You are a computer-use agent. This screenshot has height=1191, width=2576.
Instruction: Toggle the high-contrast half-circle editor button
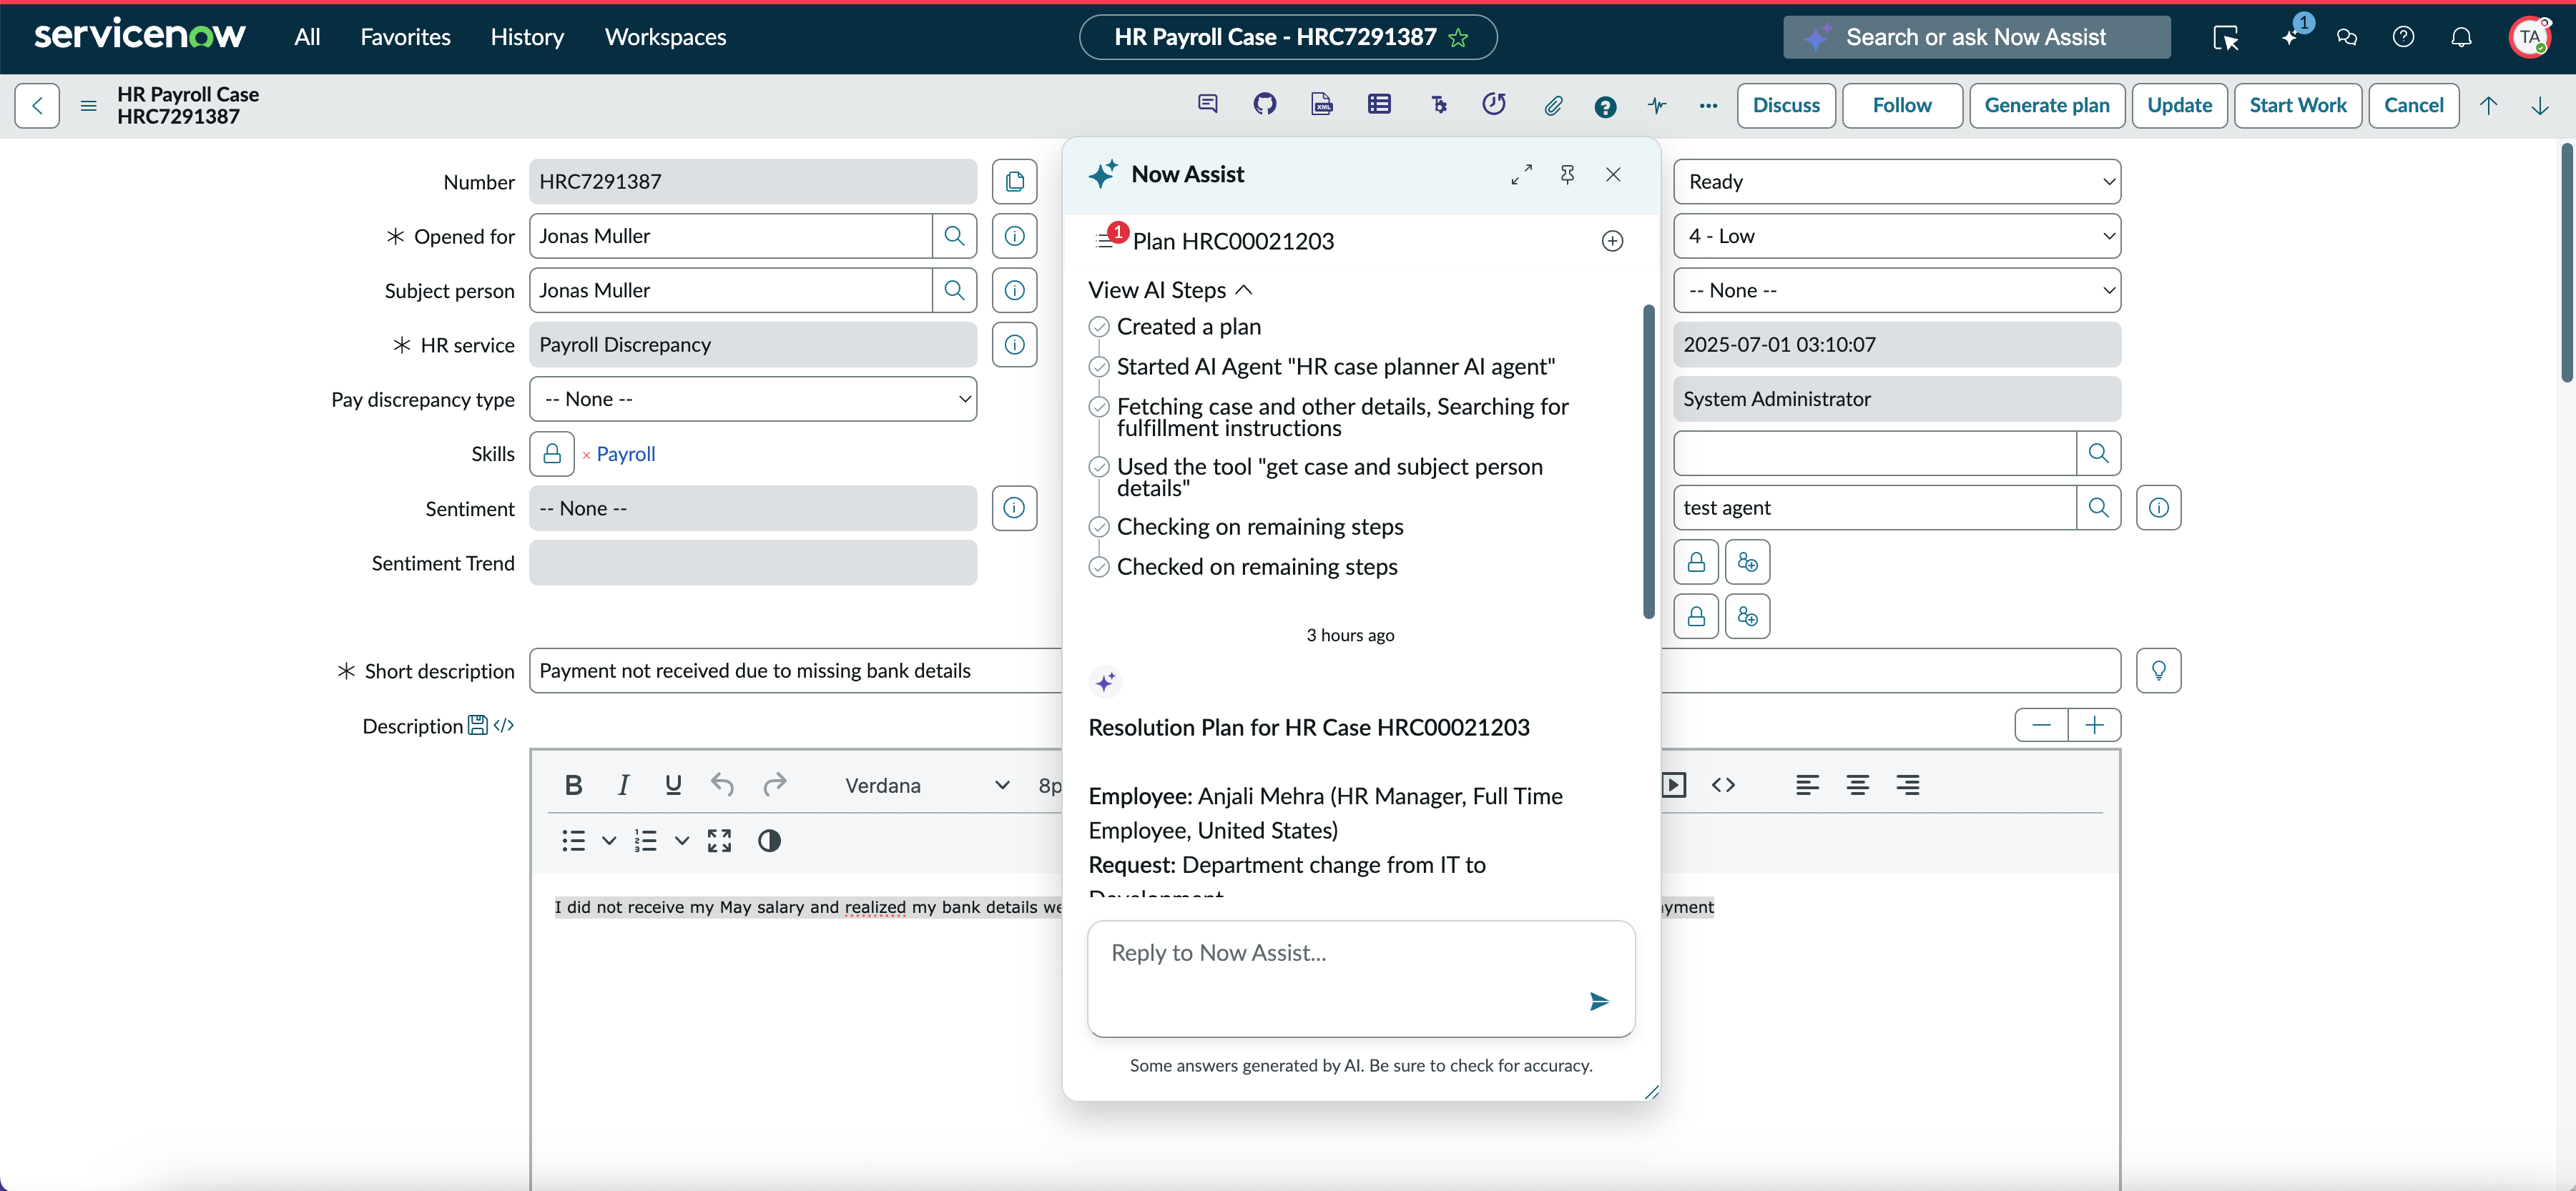click(768, 841)
